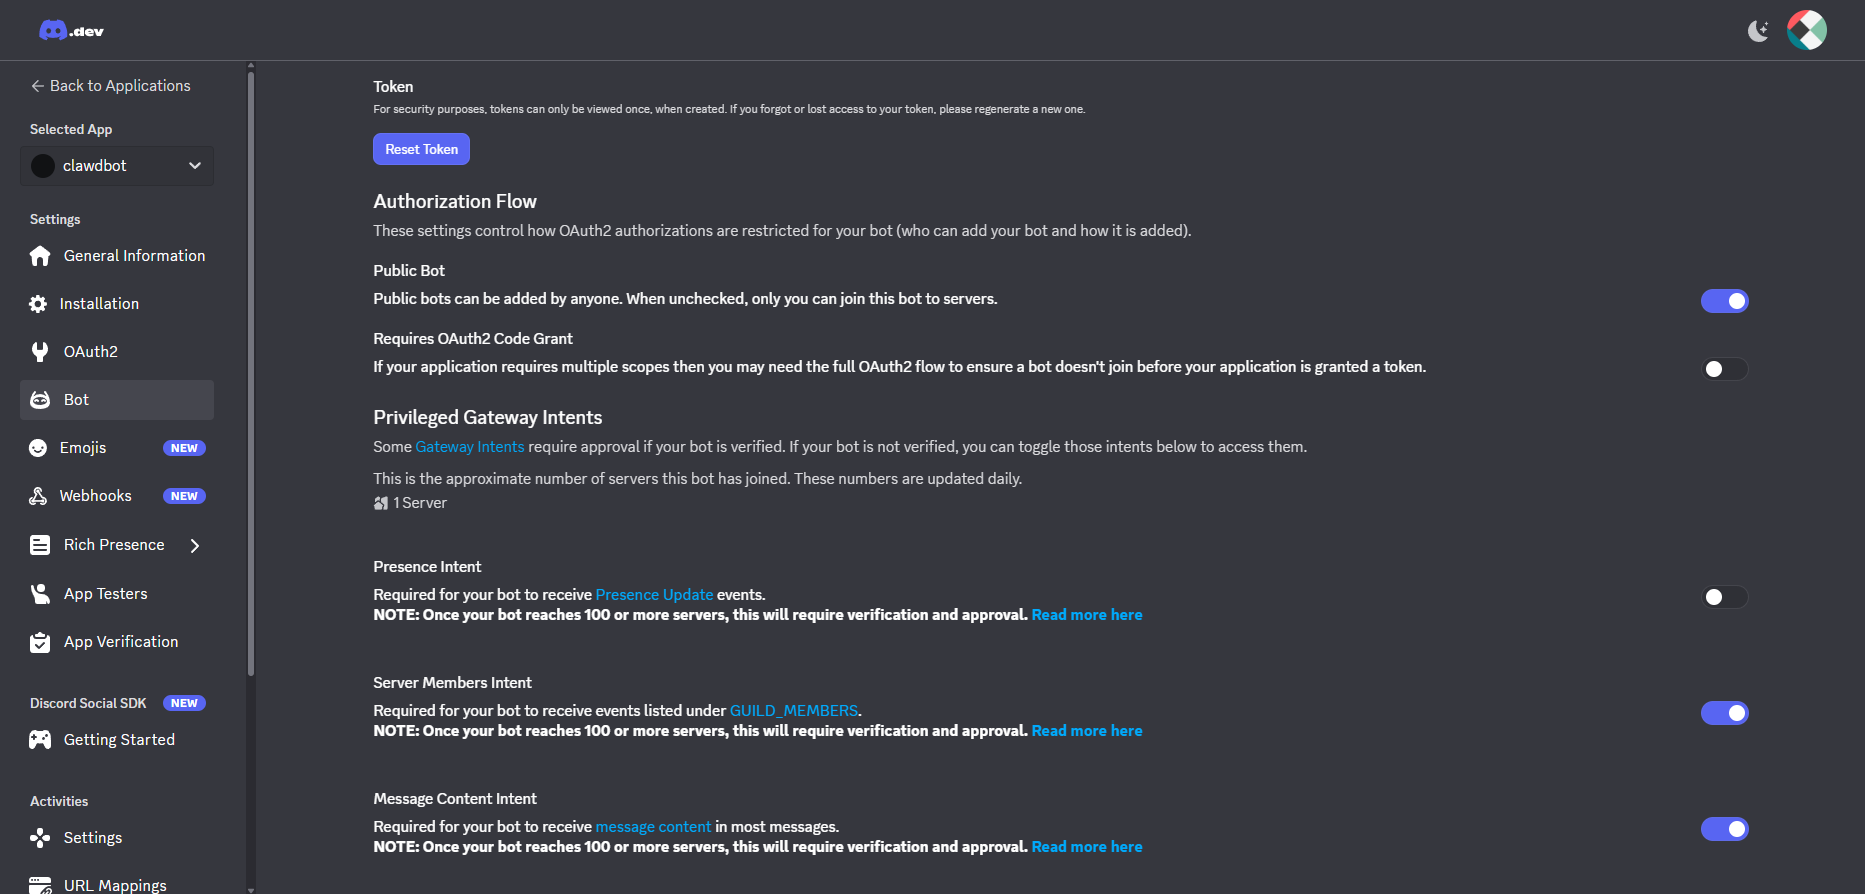Click the General Information home icon
The width and height of the screenshot is (1865, 894).
[x=40, y=256]
